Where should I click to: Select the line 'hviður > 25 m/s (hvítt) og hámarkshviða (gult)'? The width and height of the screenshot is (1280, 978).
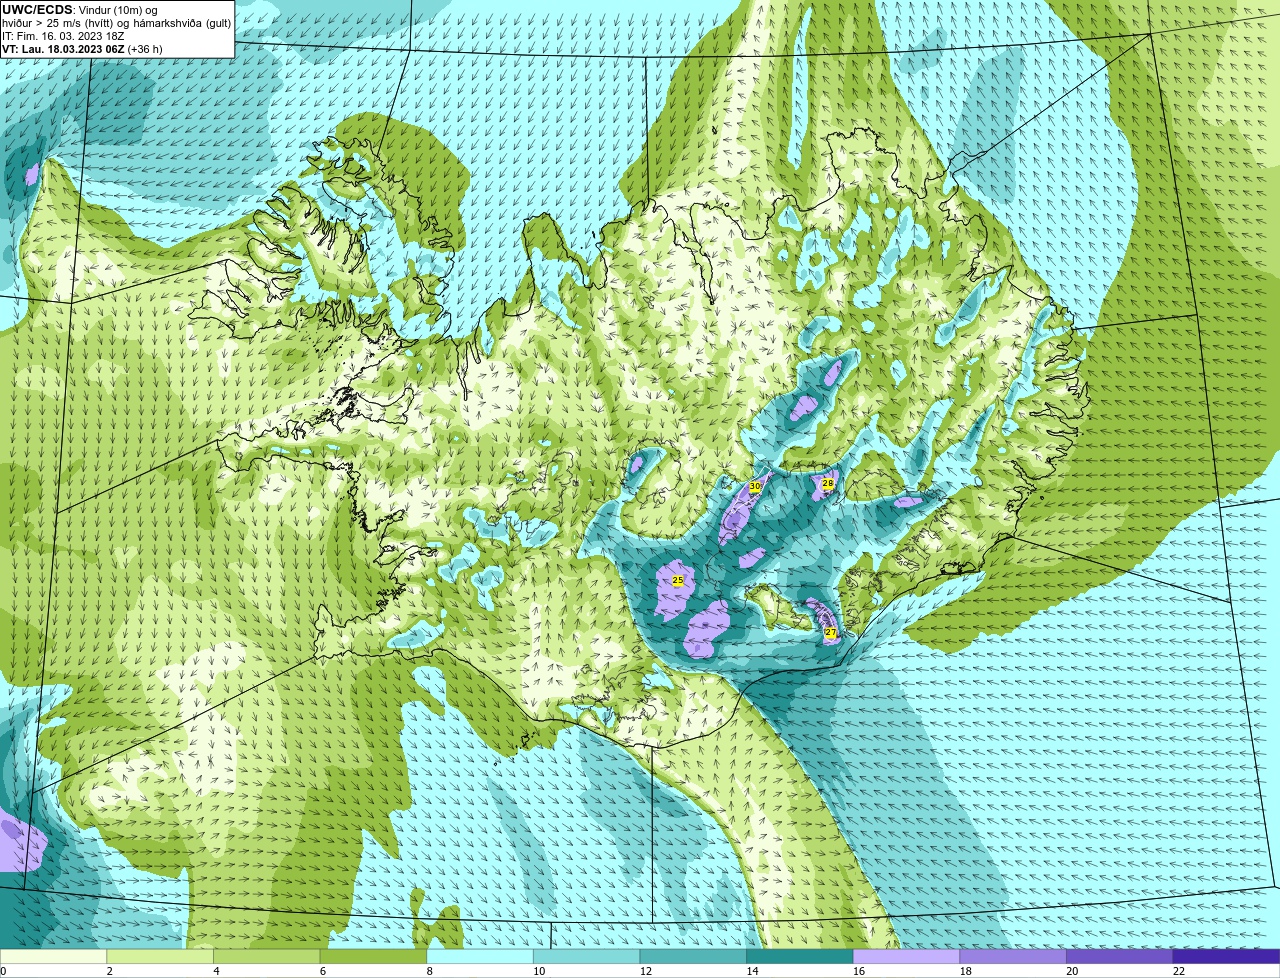(x=117, y=23)
